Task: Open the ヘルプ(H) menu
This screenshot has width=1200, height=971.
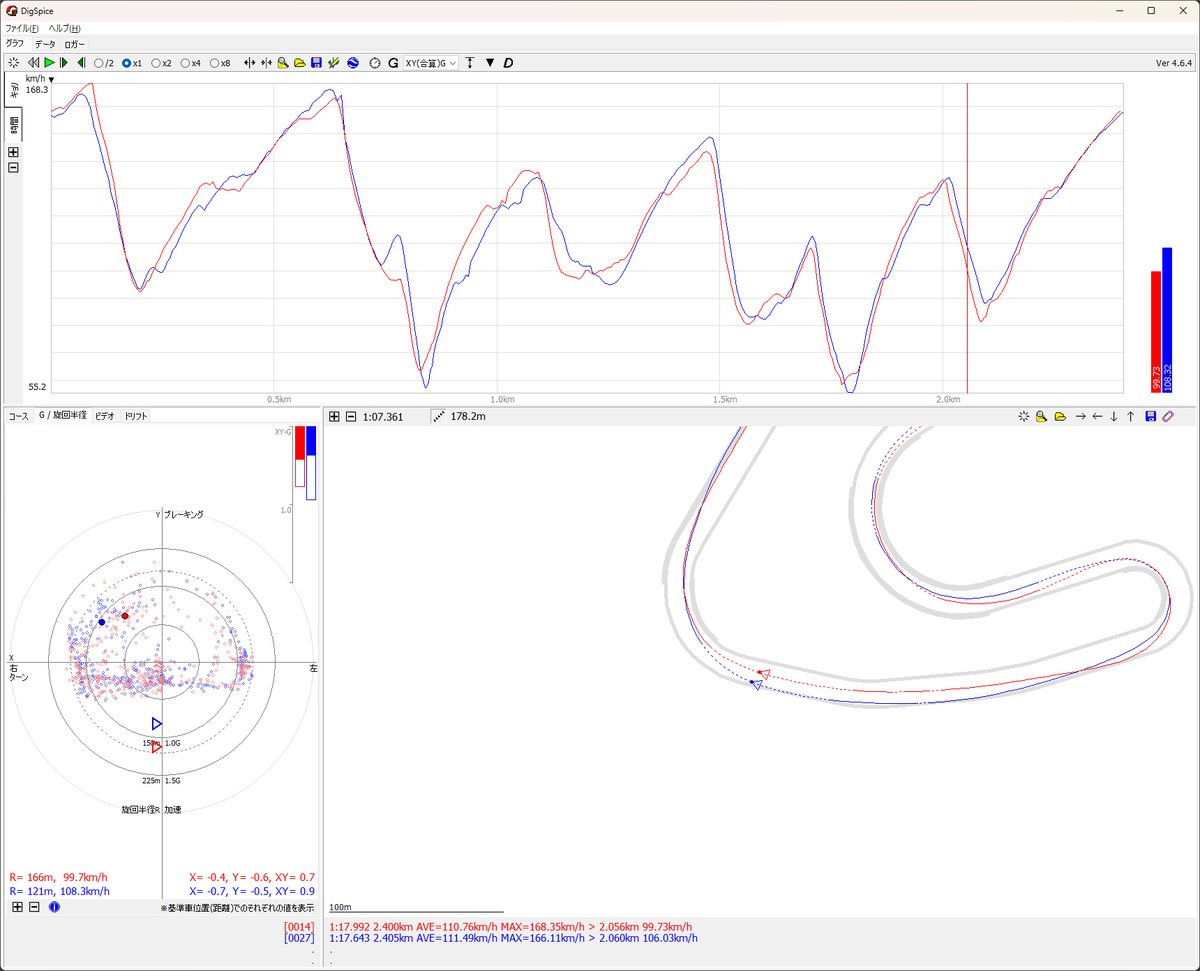Action: (65, 28)
